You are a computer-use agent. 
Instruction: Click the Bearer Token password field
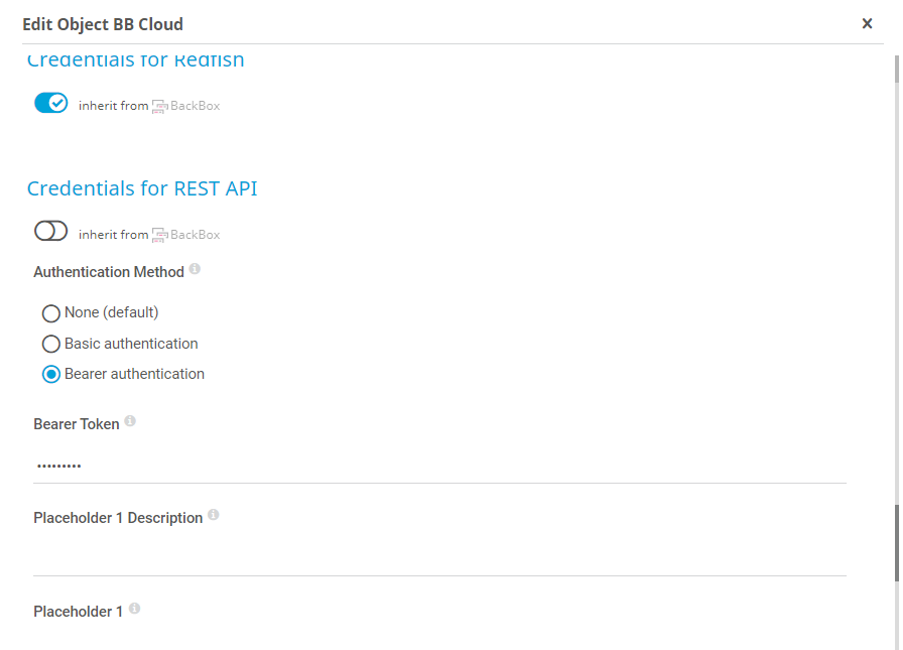439,466
